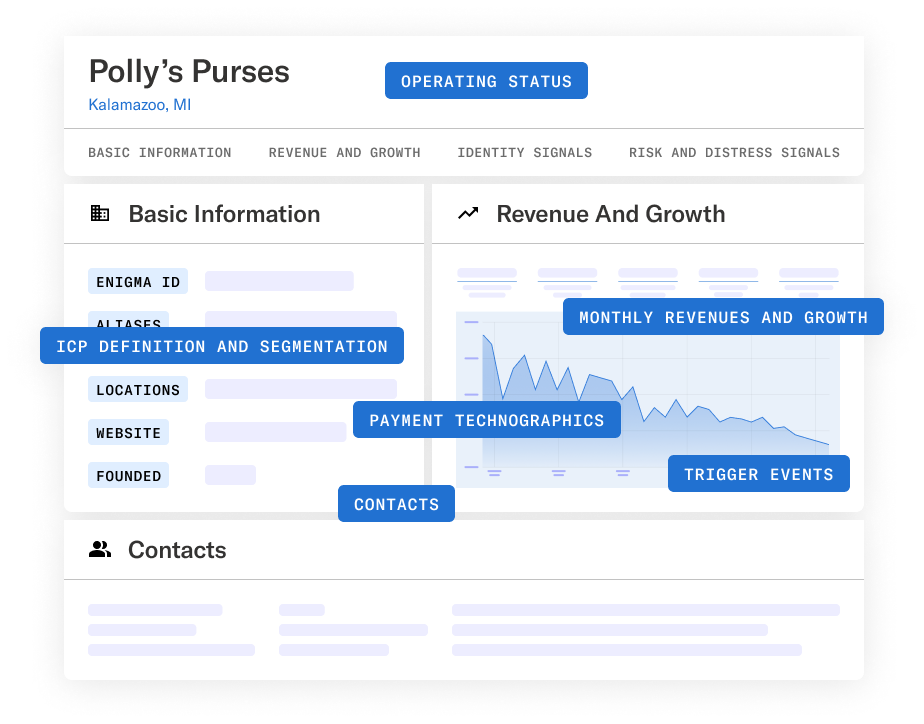The height and width of the screenshot is (724, 924).
Task: Select the Identity Signals tab
Action: click(x=524, y=153)
